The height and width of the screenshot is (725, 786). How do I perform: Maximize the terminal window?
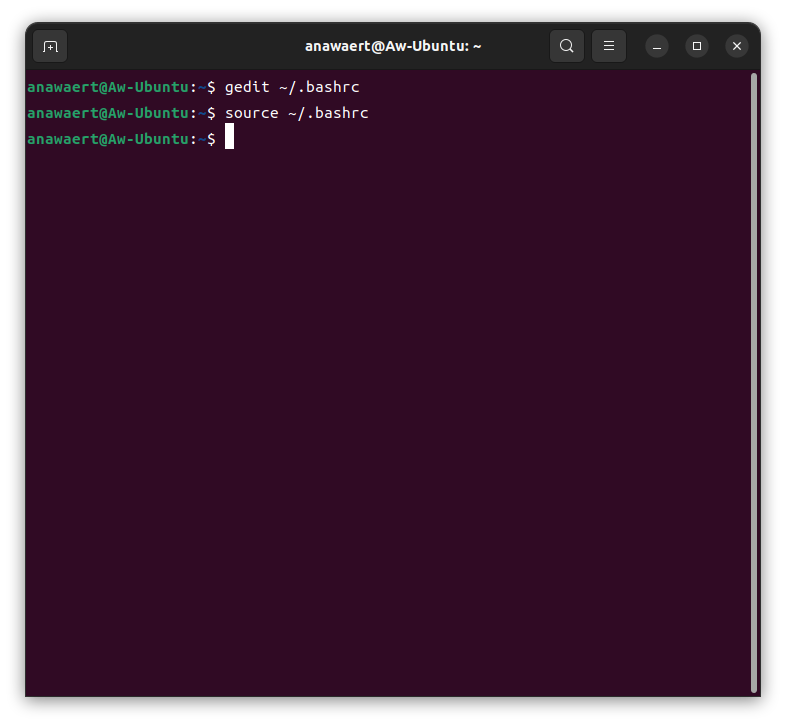point(697,46)
